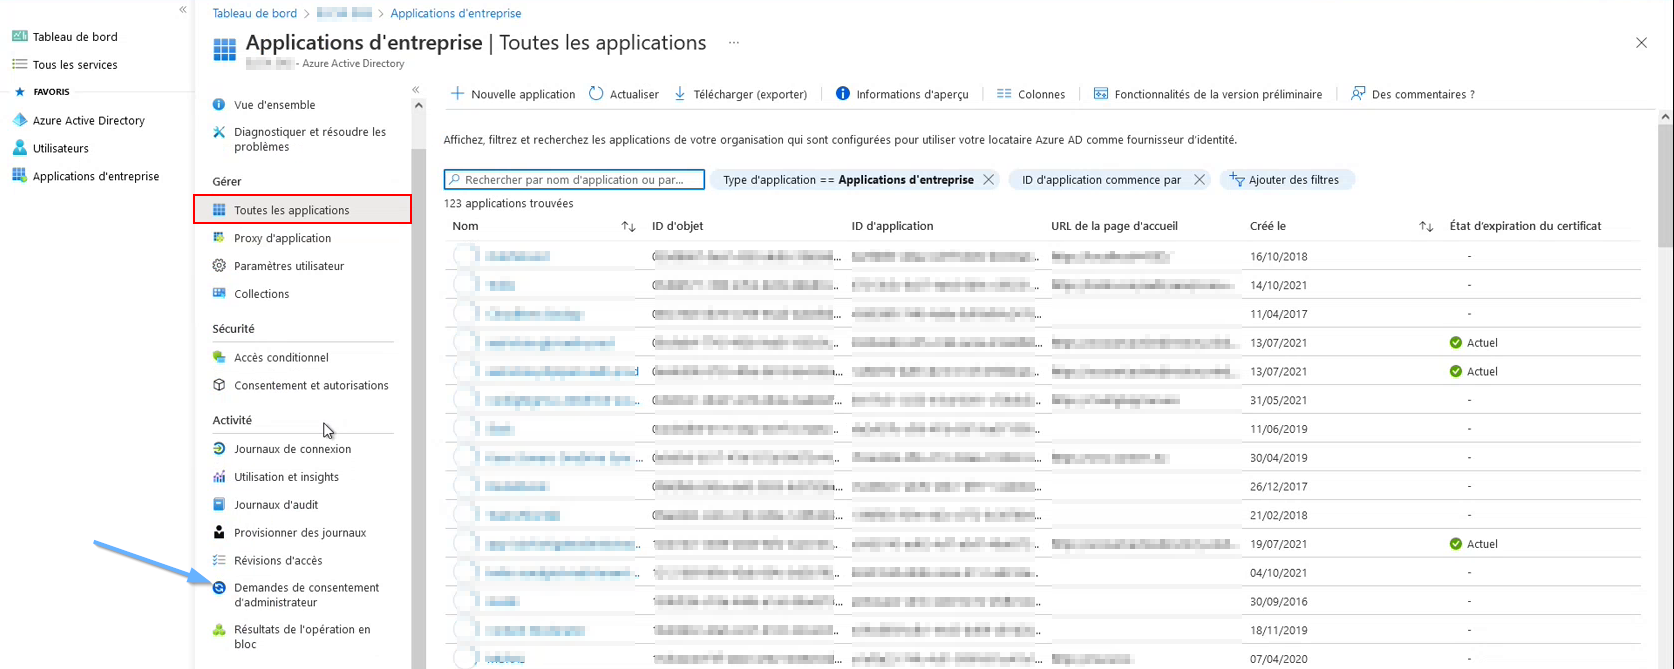
Task: Open Des commentaires feedback icon
Action: [1358, 94]
